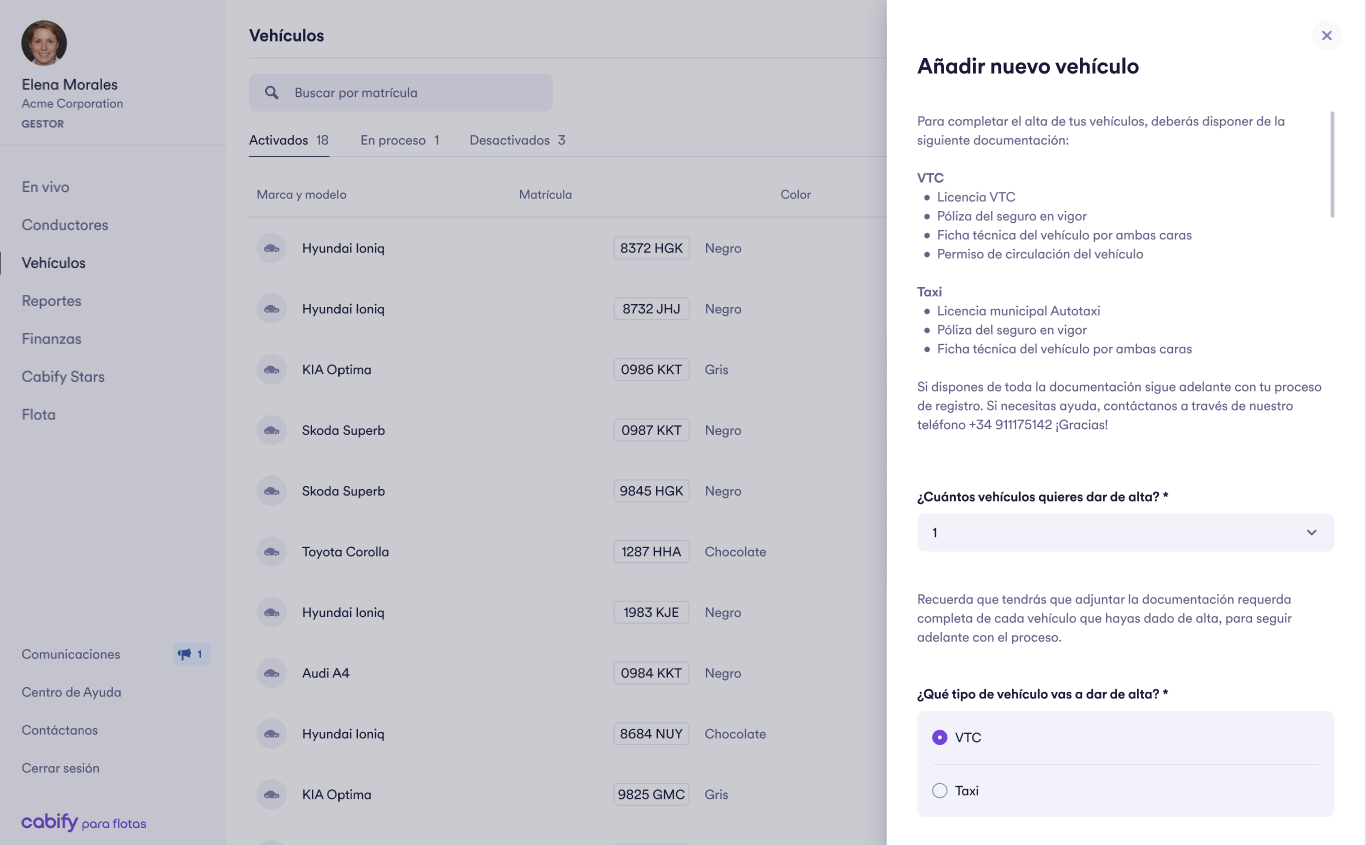Click license plate 8684 NUY
This screenshot has width=1366, height=845.
[x=652, y=734]
